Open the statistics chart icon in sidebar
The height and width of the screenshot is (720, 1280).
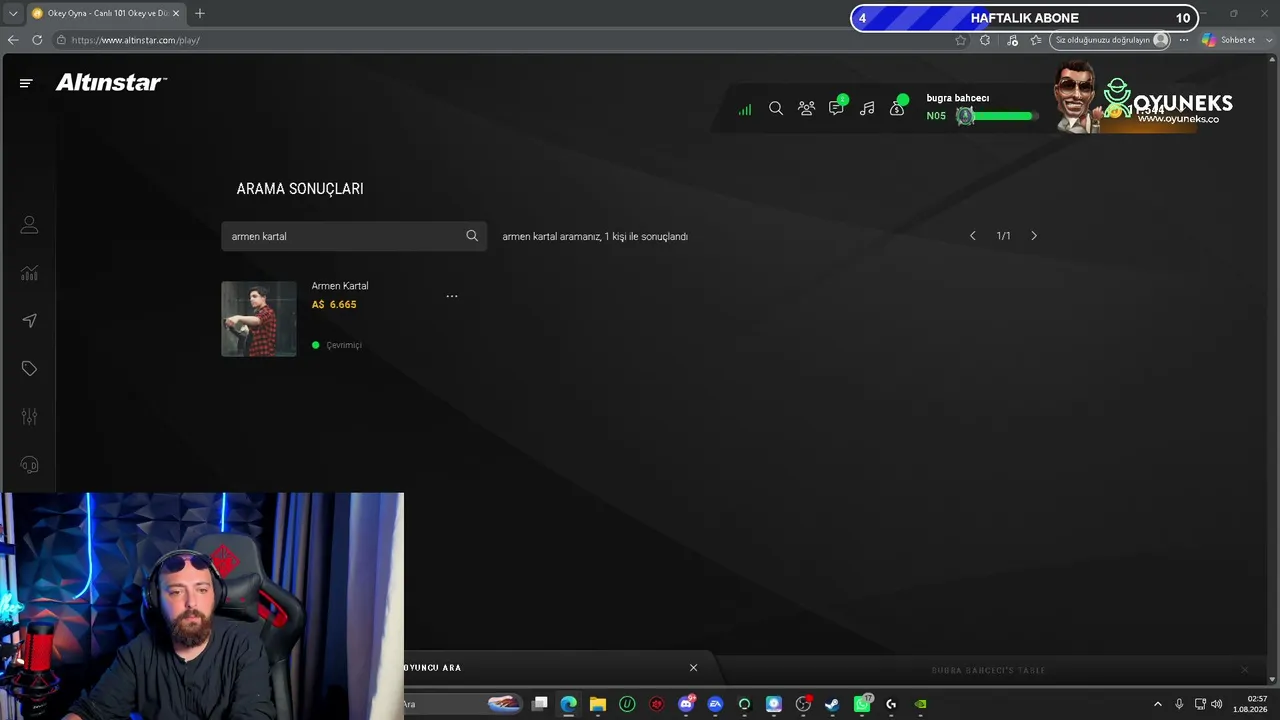point(29,273)
